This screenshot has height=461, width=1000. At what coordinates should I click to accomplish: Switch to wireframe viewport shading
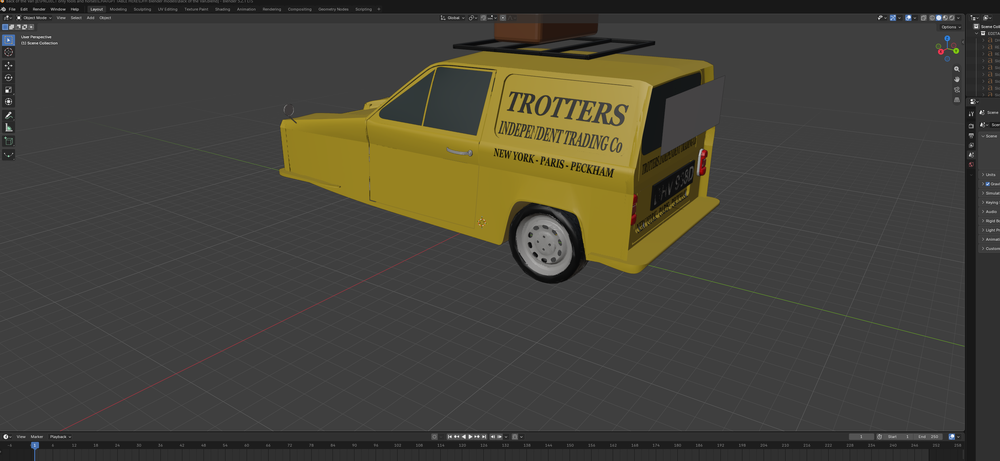click(x=932, y=18)
